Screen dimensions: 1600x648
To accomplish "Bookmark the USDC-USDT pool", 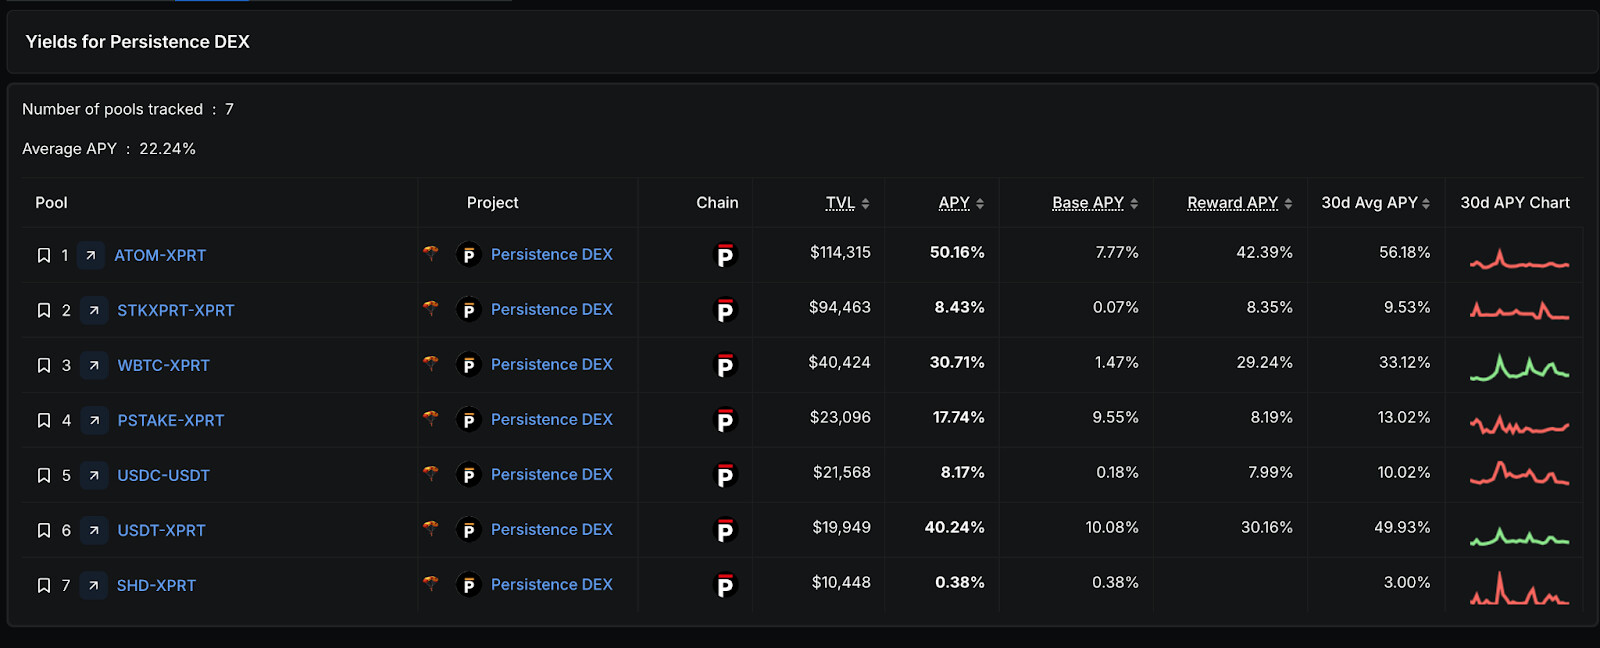I will pos(44,475).
